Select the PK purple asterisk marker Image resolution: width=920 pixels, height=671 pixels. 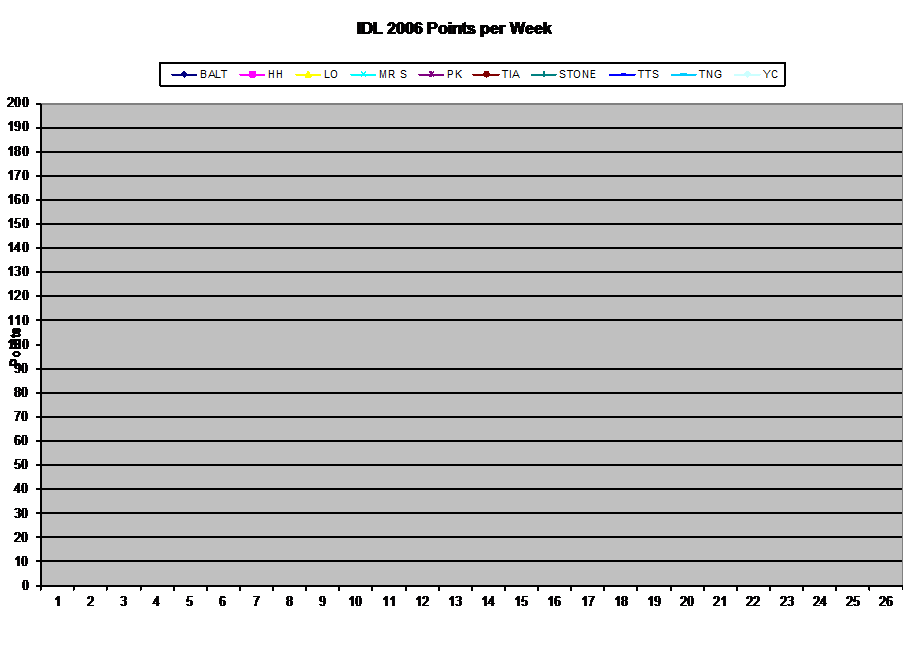coord(430,73)
